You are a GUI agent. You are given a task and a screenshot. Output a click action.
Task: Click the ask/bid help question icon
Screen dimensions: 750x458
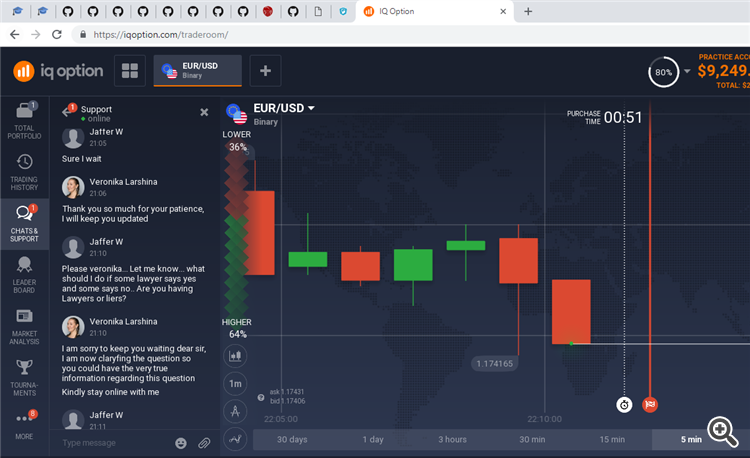[261, 397]
